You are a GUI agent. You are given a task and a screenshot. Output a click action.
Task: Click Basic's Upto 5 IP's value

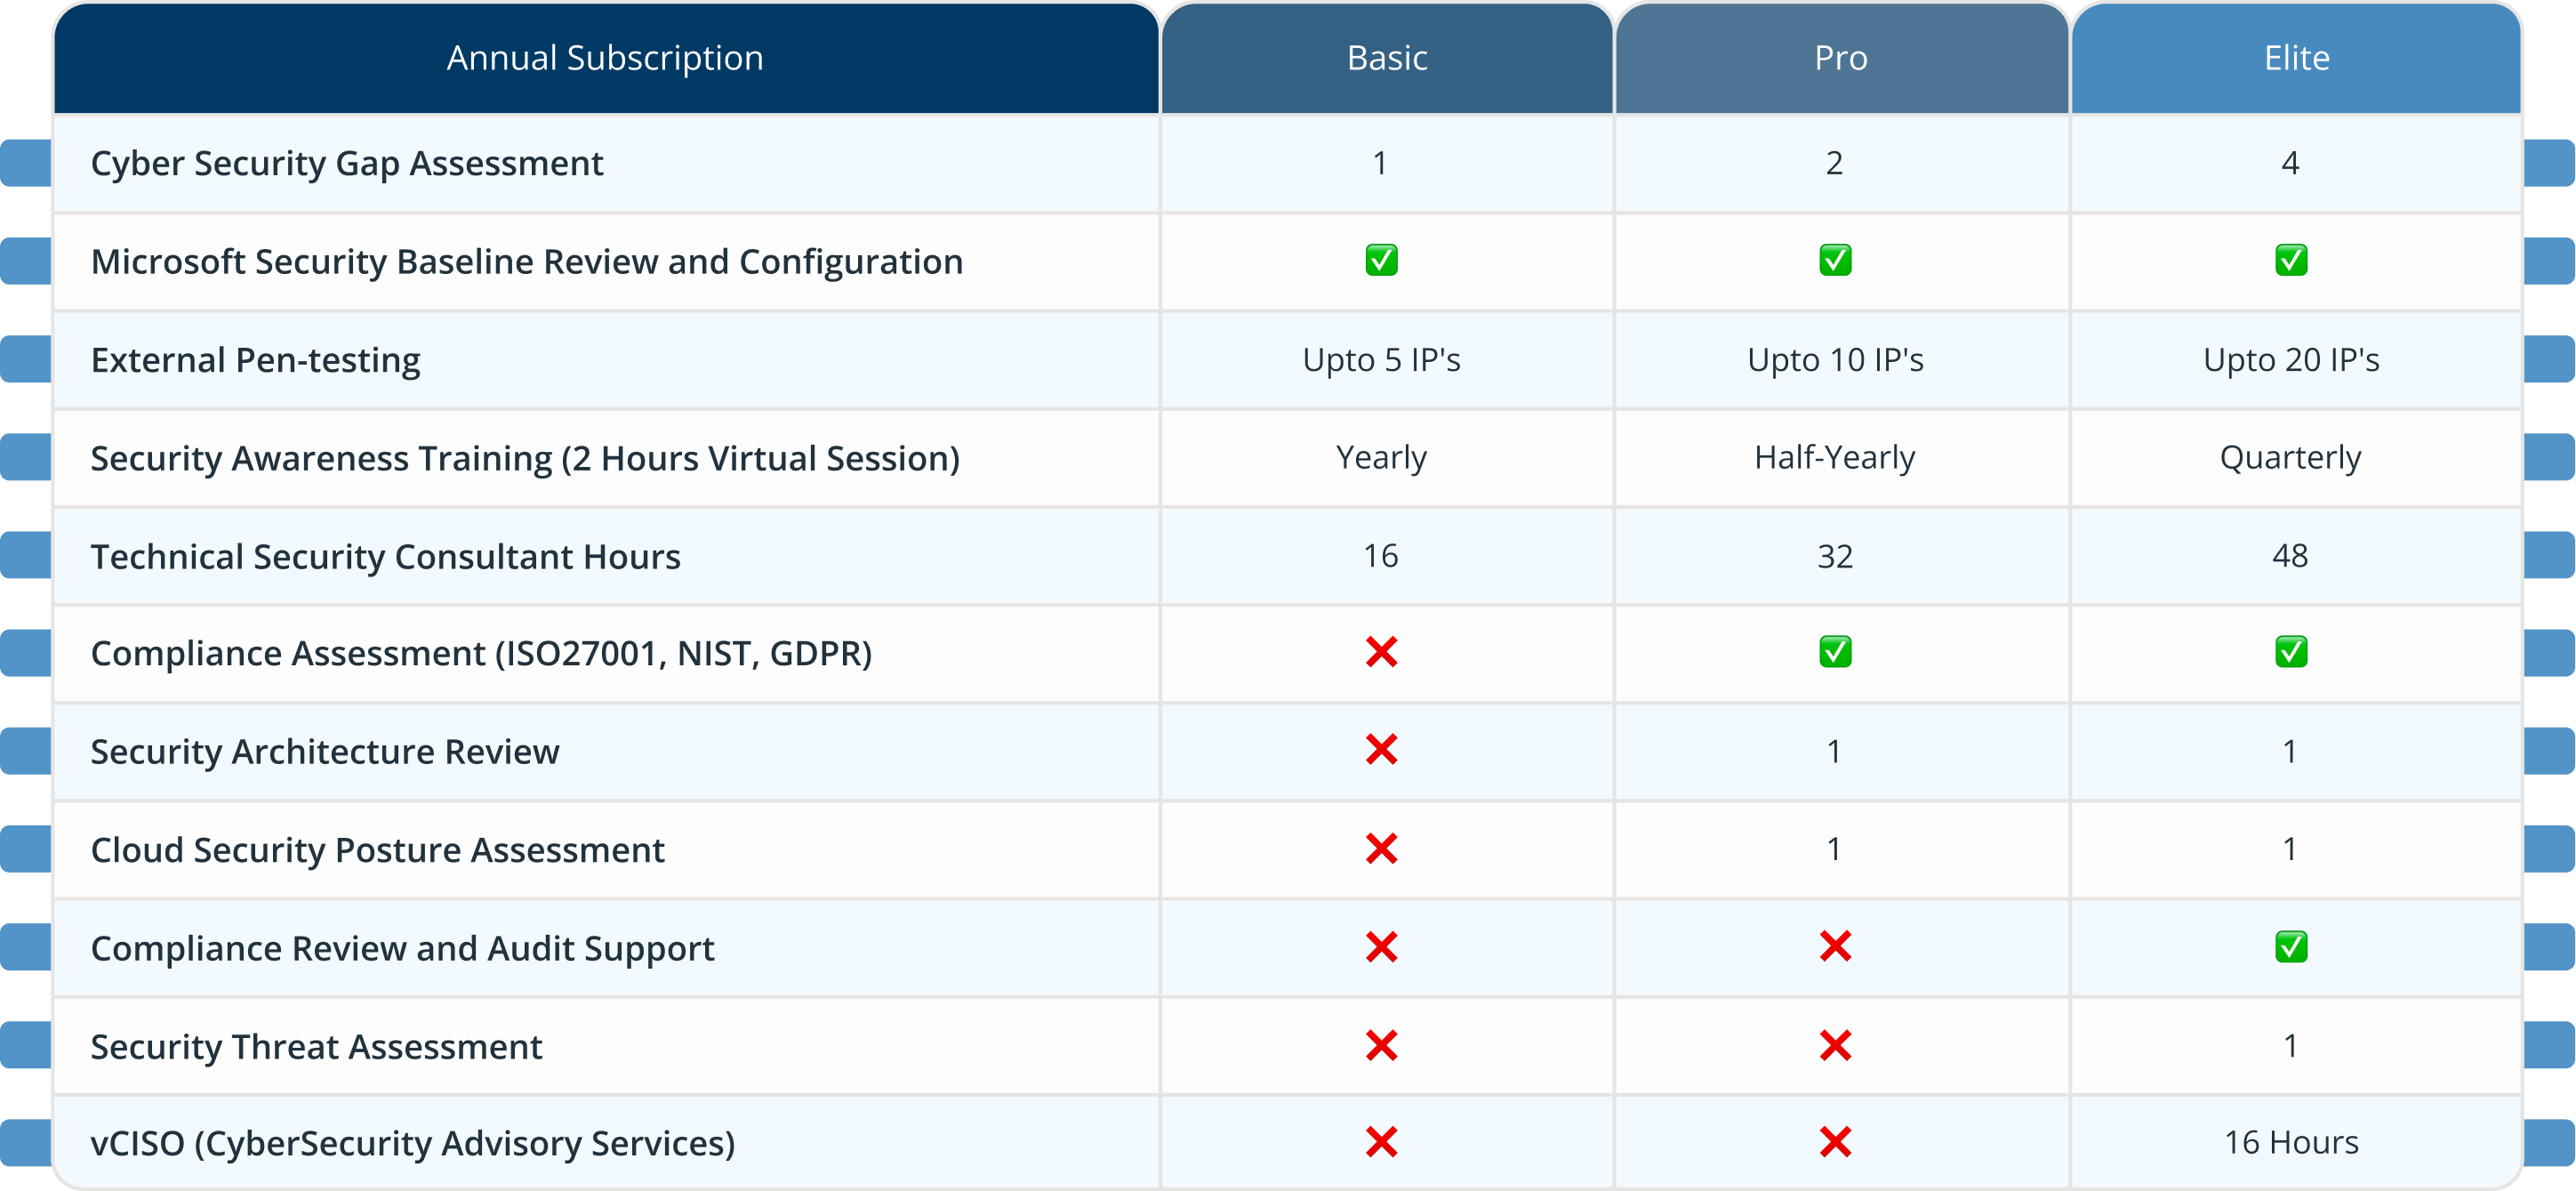(x=1381, y=360)
